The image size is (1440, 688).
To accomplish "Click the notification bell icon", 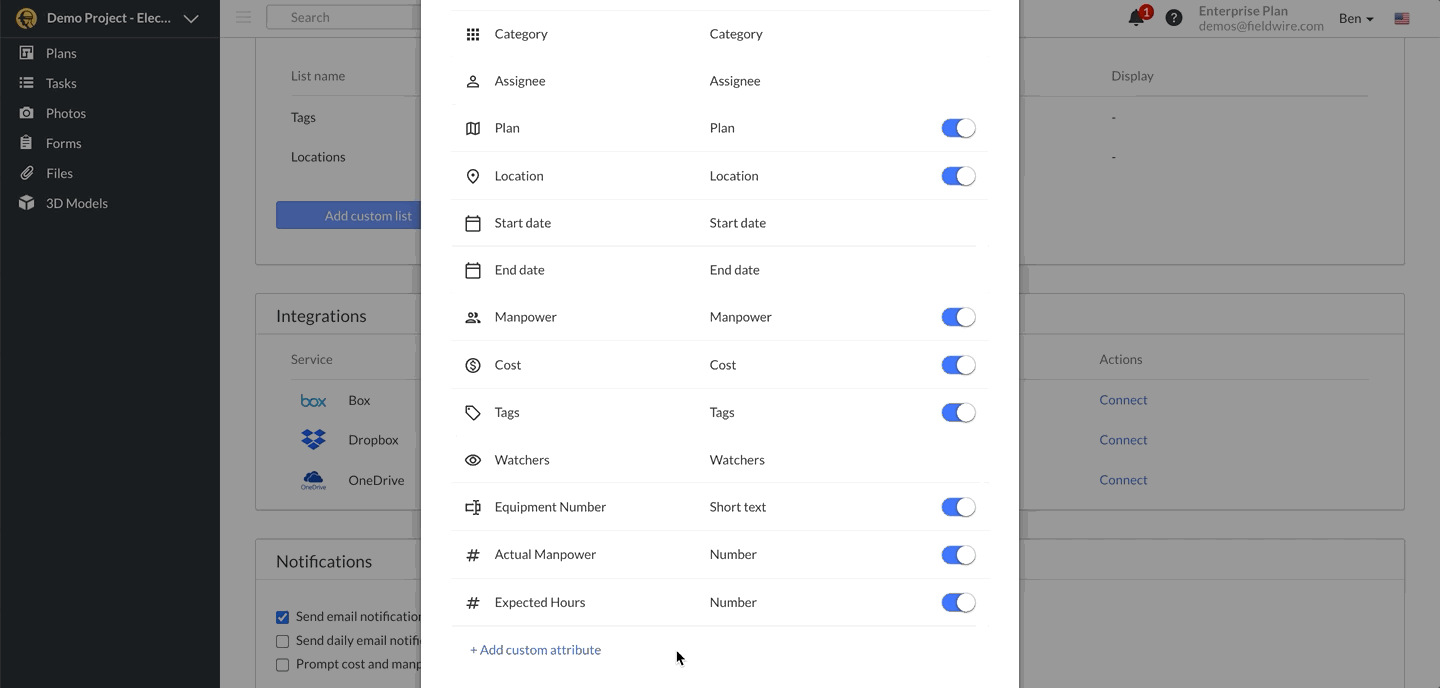I will (x=1136, y=18).
